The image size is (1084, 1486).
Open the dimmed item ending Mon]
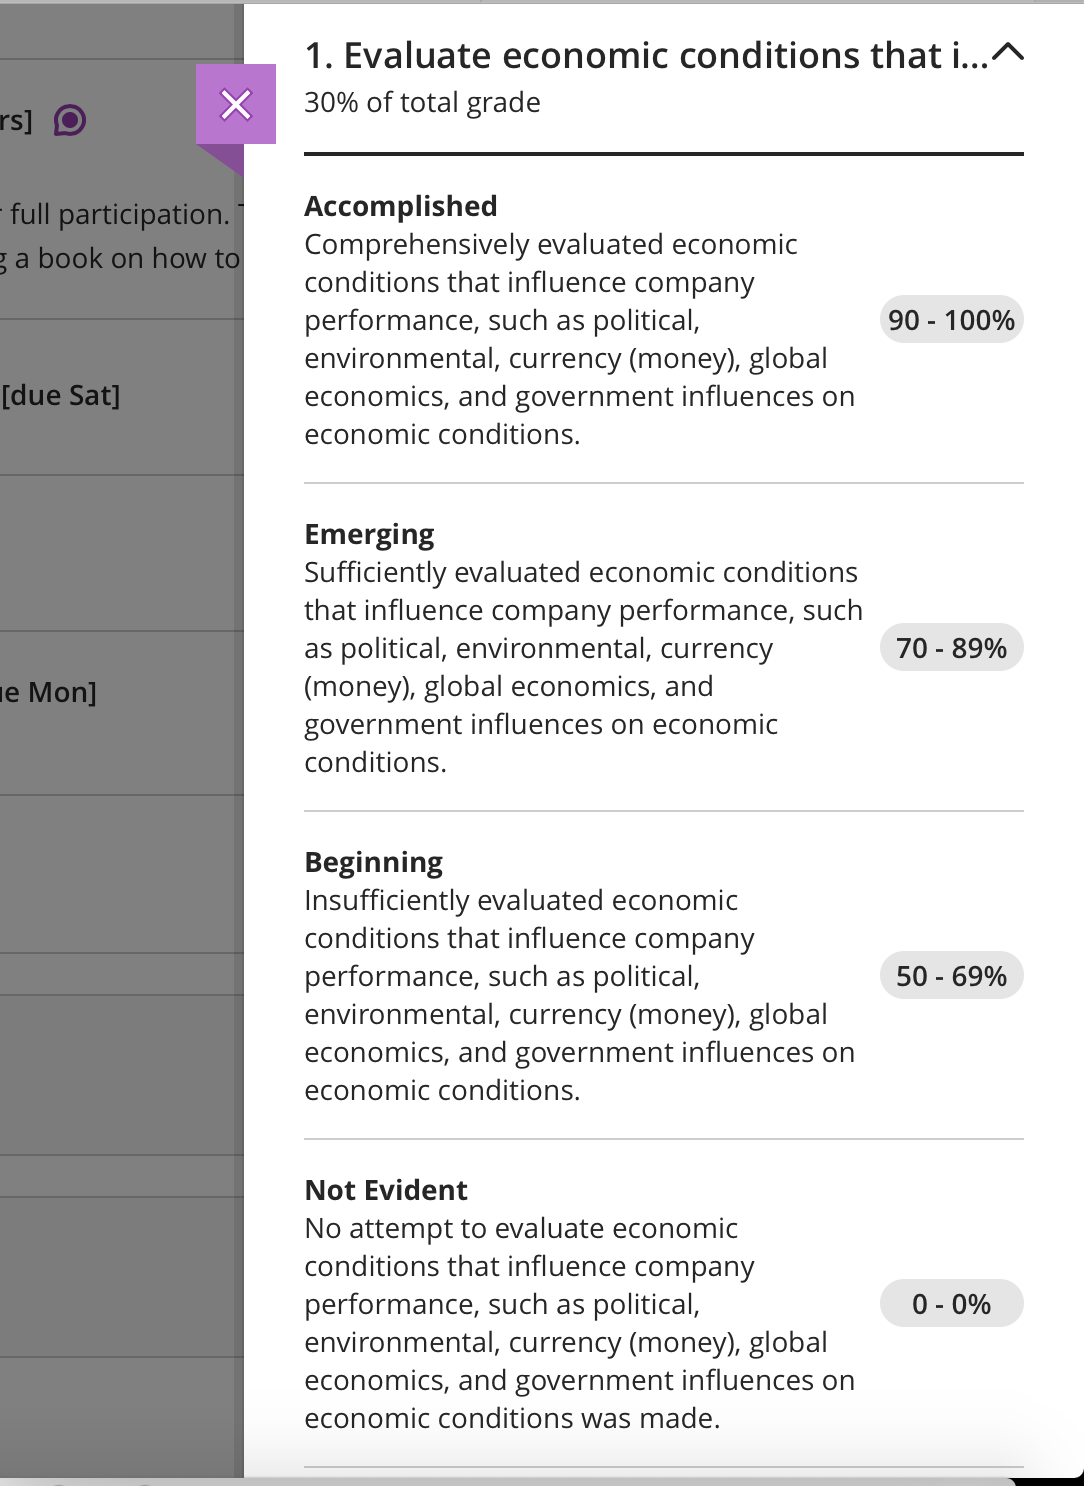[48, 692]
